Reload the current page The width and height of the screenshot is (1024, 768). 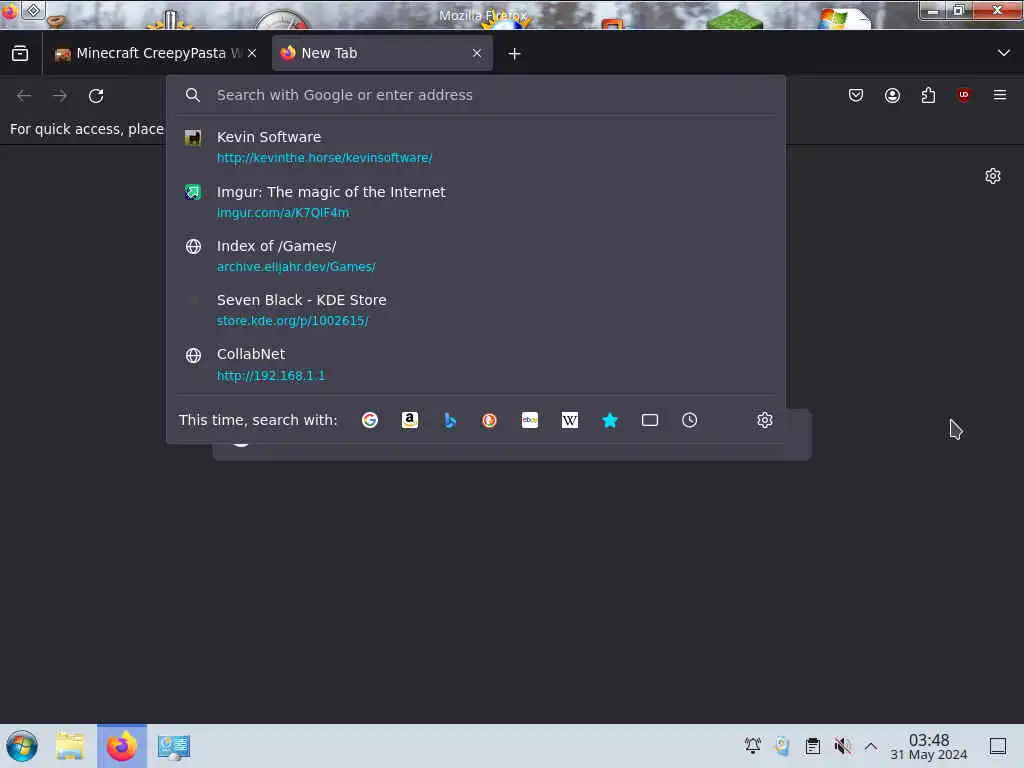coord(96,96)
